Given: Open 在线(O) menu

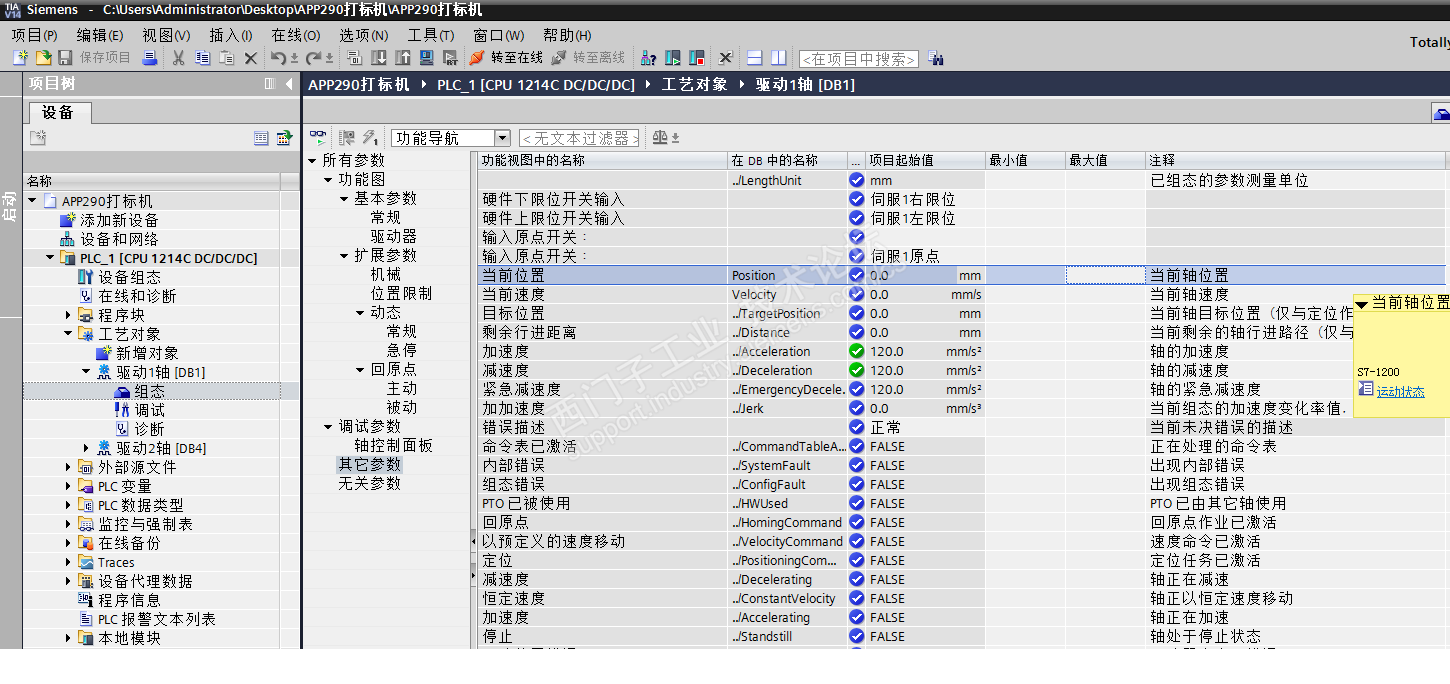Looking at the screenshot, I should pyautogui.click(x=296, y=35).
